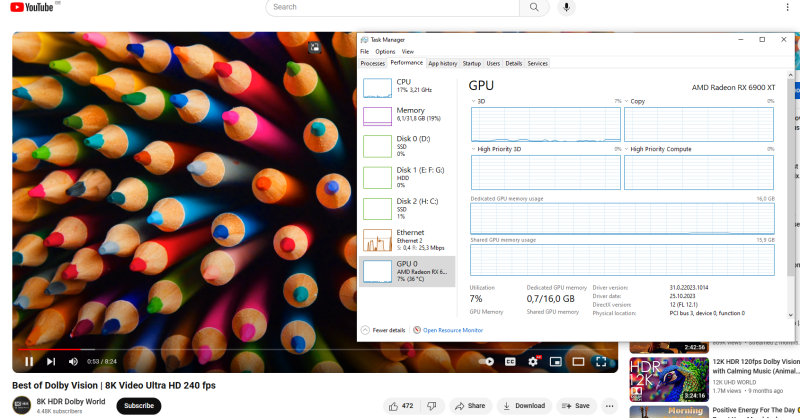Screen dimensions: 800x418
Task: Enter fullscreen mode on video
Action: pos(600,361)
